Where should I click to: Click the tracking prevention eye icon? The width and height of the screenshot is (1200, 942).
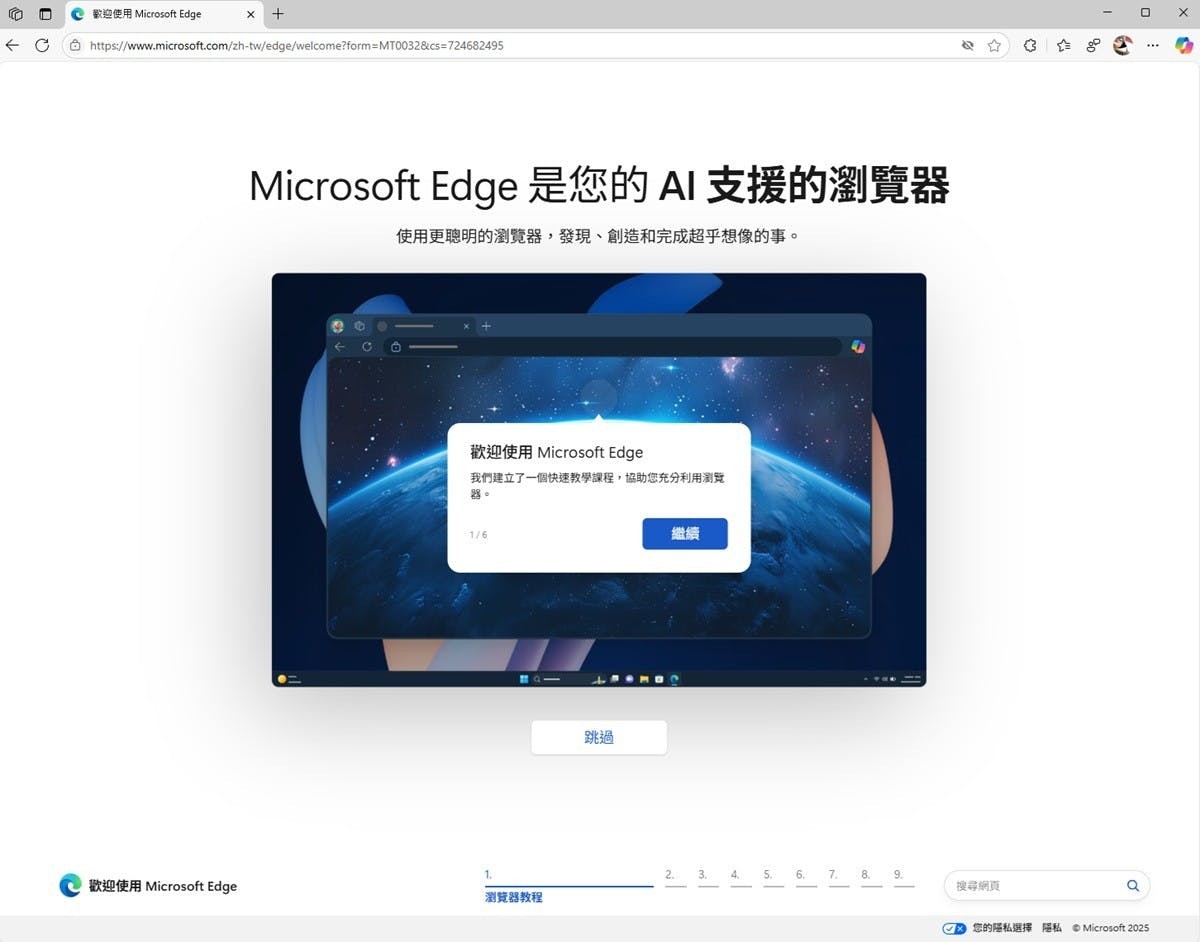[967, 45]
